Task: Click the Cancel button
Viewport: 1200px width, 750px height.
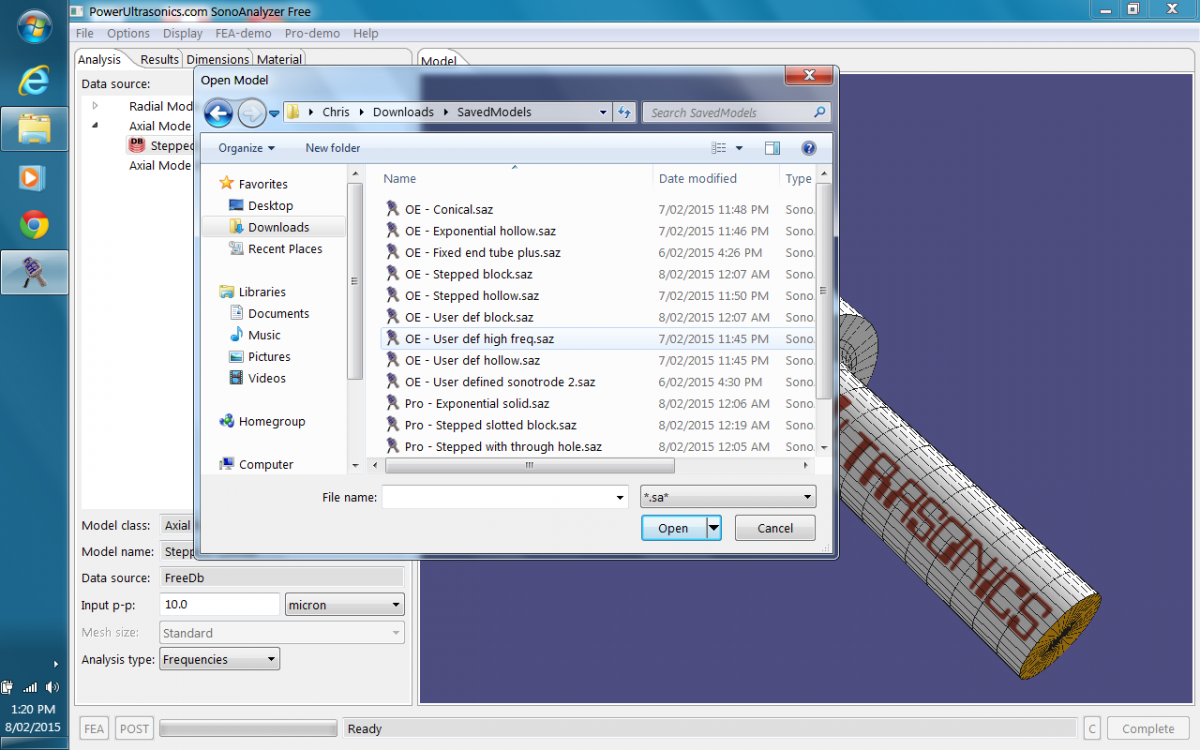Action: (775, 528)
